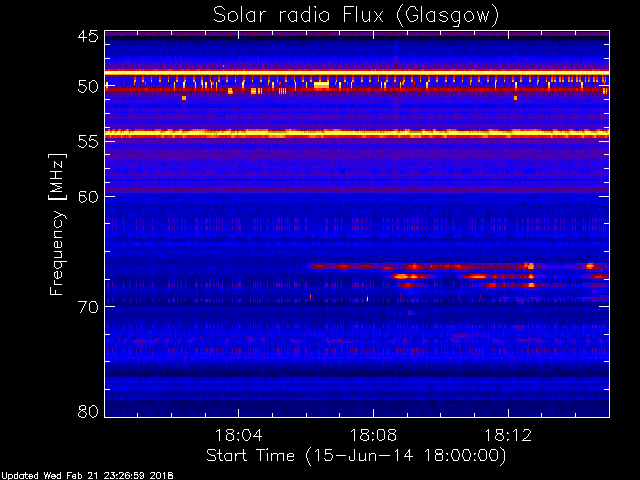Click the 18:04 time label

(238, 435)
